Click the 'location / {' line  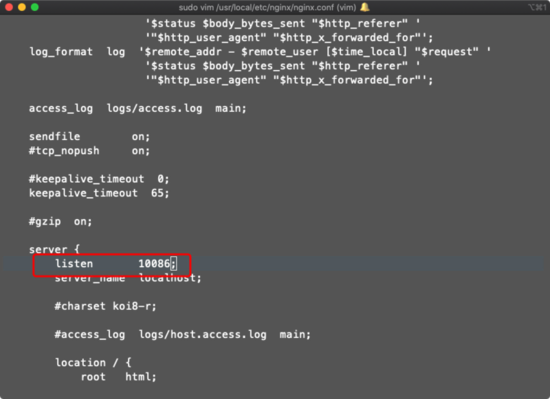(x=93, y=363)
